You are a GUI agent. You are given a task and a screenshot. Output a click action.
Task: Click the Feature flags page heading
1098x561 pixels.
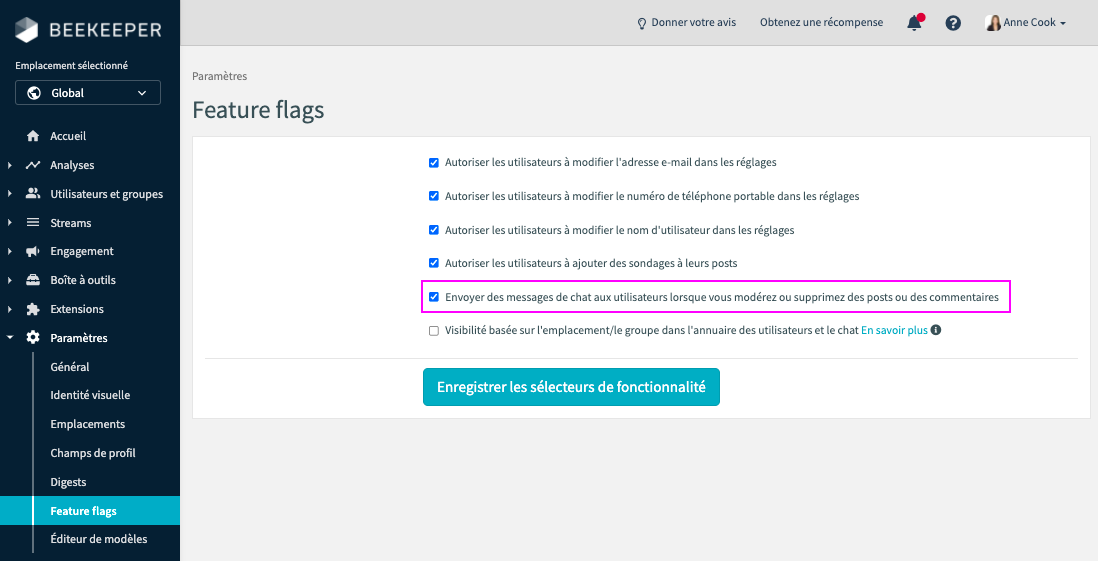pos(258,110)
